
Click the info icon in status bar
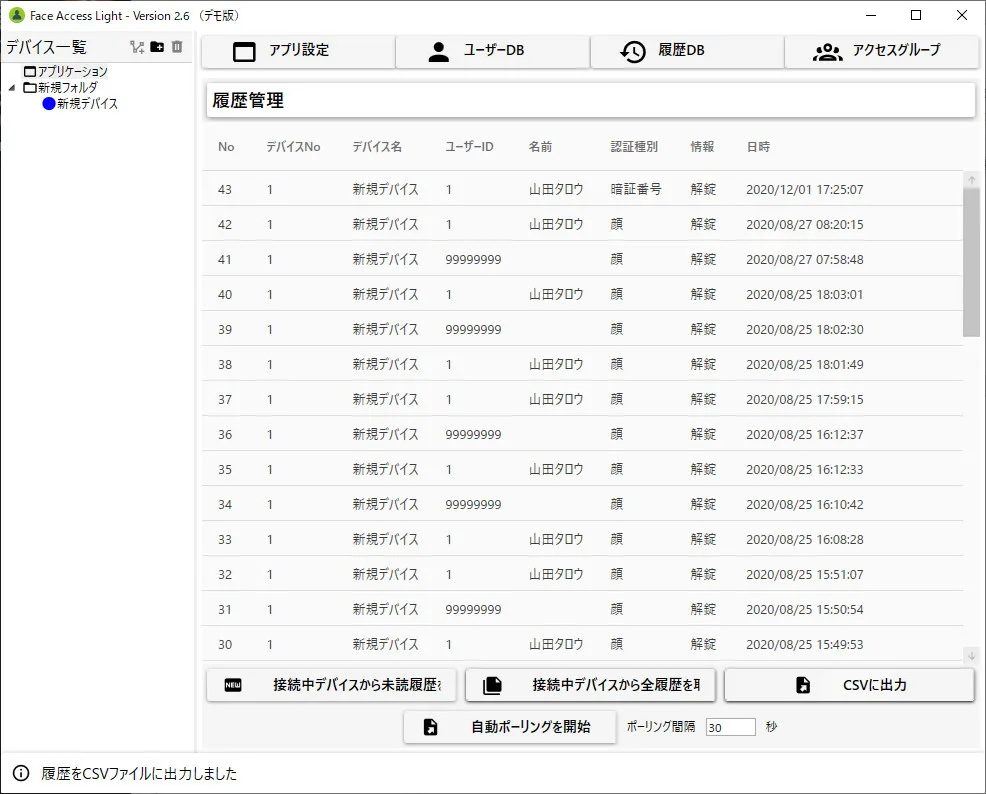coord(20,773)
